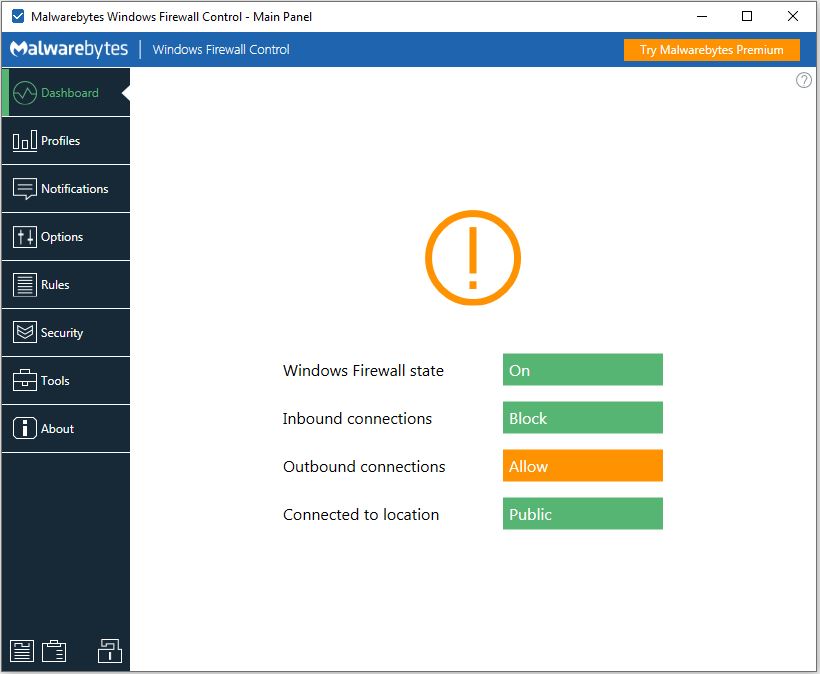Click the green On firewall state box

(582, 370)
